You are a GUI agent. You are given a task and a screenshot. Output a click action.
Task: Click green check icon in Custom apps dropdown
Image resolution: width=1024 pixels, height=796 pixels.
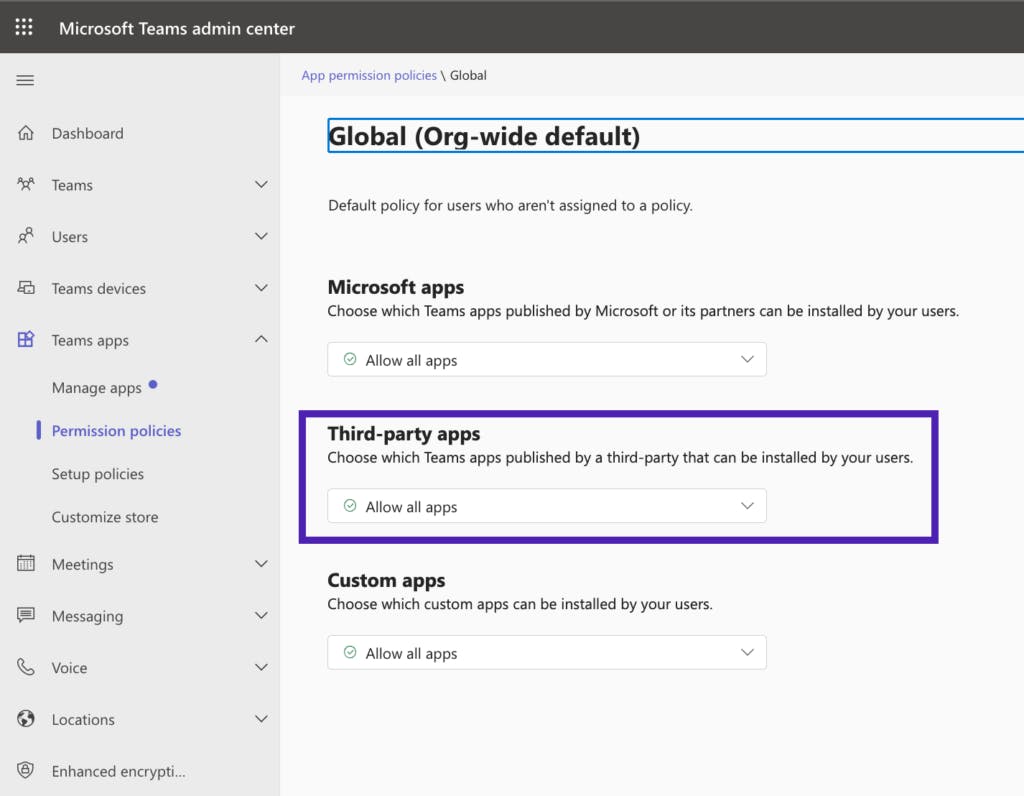(x=350, y=652)
